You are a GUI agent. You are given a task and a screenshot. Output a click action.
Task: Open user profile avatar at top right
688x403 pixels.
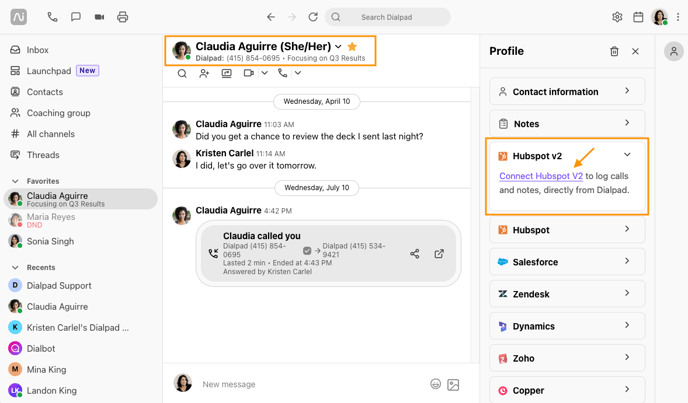(659, 17)
